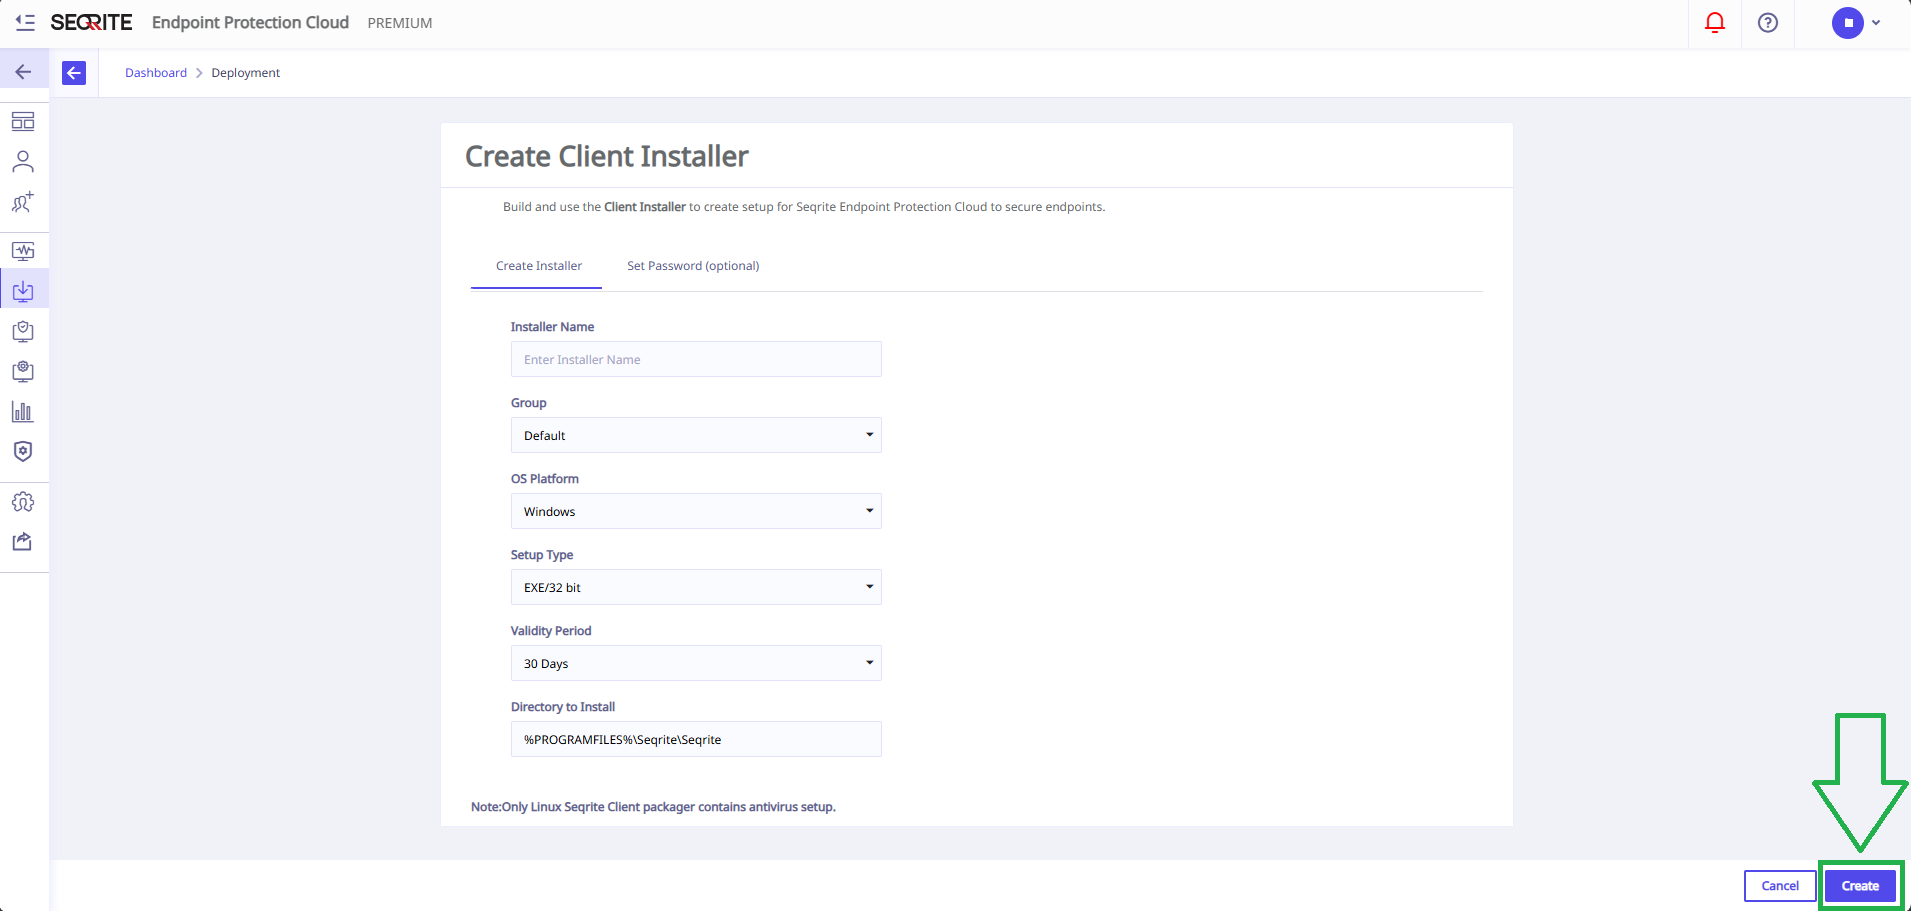Collapse the navigation menu at top-left
The height and width of the screenshot is (911, 1911).
(x=25, y=22)
